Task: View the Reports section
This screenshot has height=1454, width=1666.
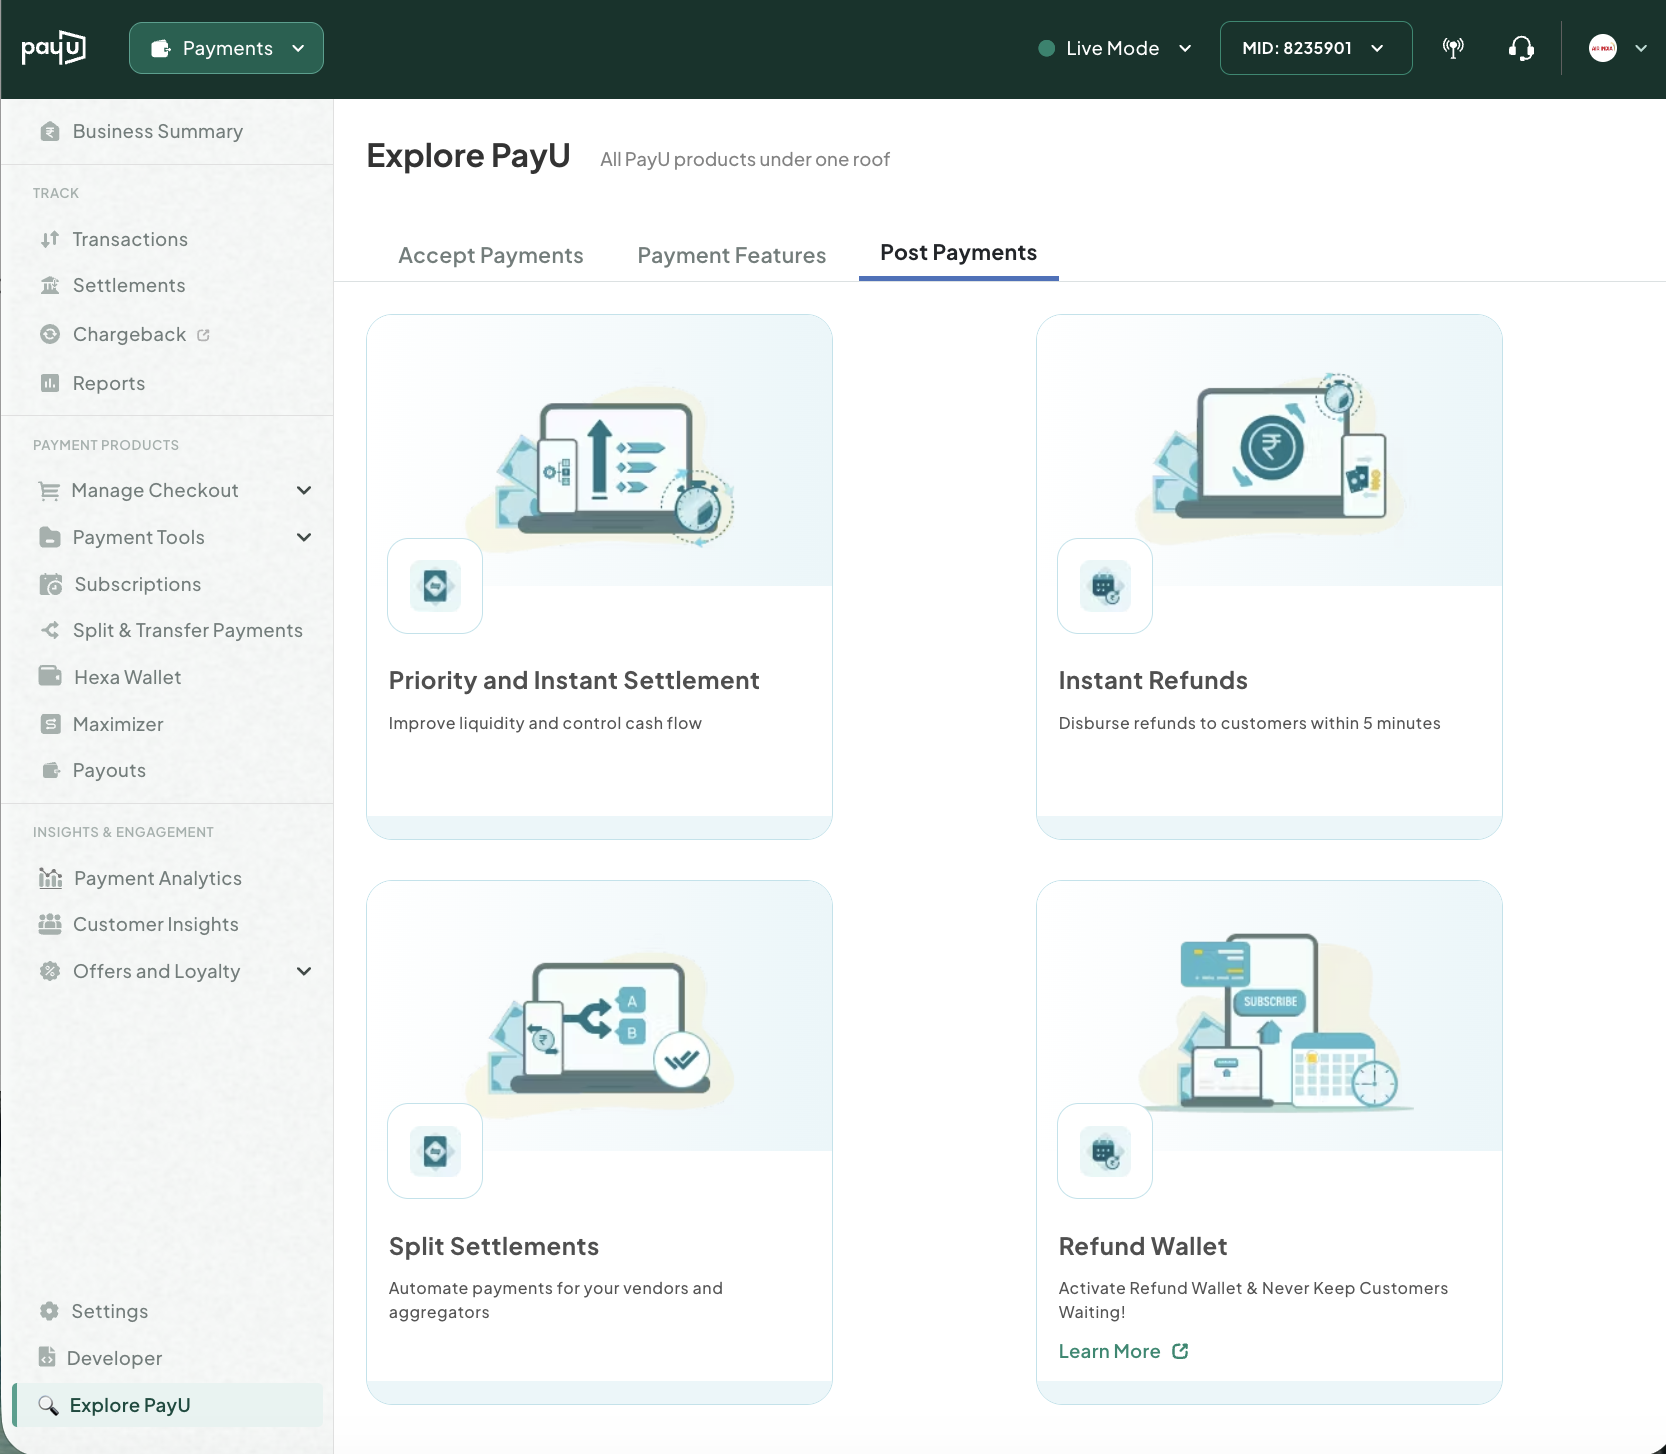Action: (108, 383)
